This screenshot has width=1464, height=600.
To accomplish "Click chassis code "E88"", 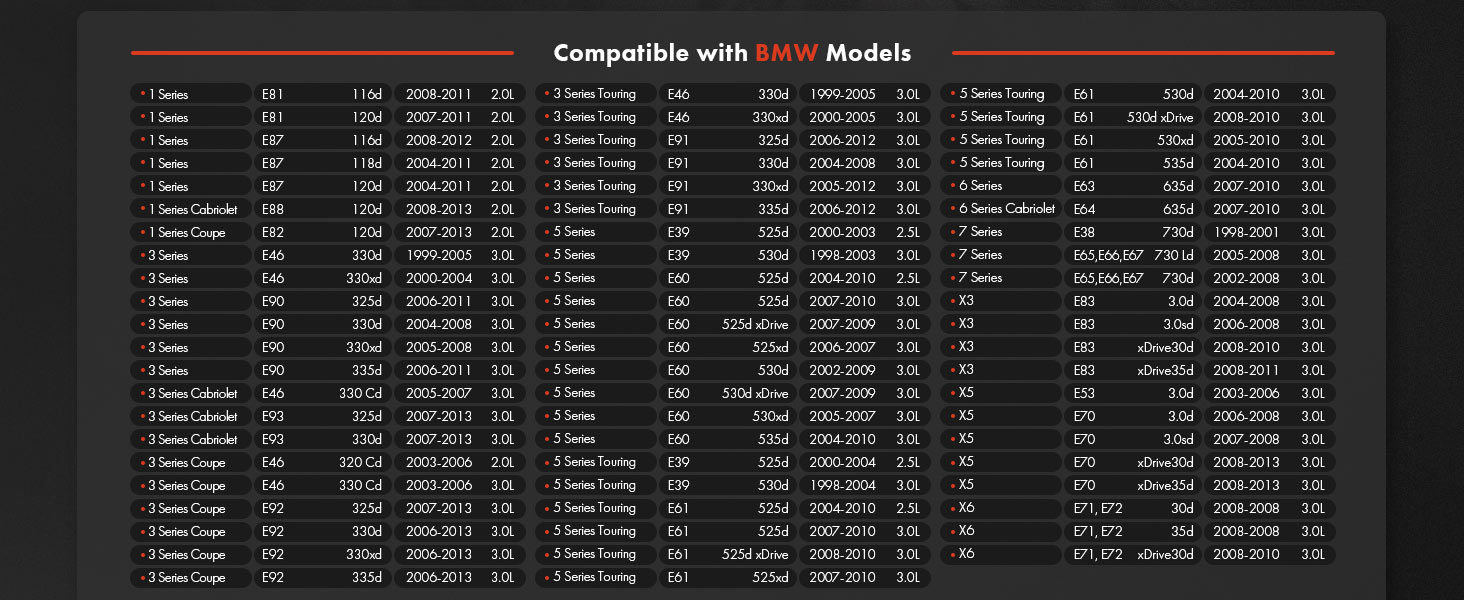I will click(273, 209).
